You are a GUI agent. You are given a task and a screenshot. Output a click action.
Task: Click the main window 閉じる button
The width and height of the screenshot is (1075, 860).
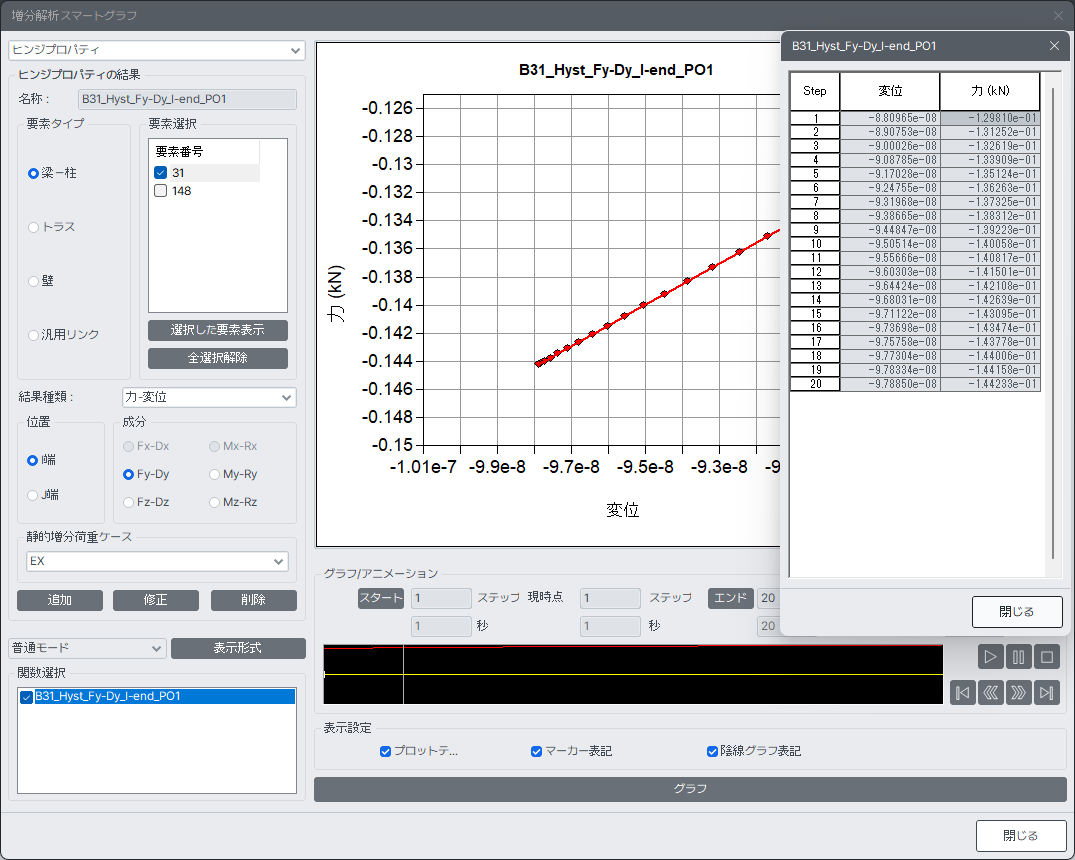tap(1021, 836)
